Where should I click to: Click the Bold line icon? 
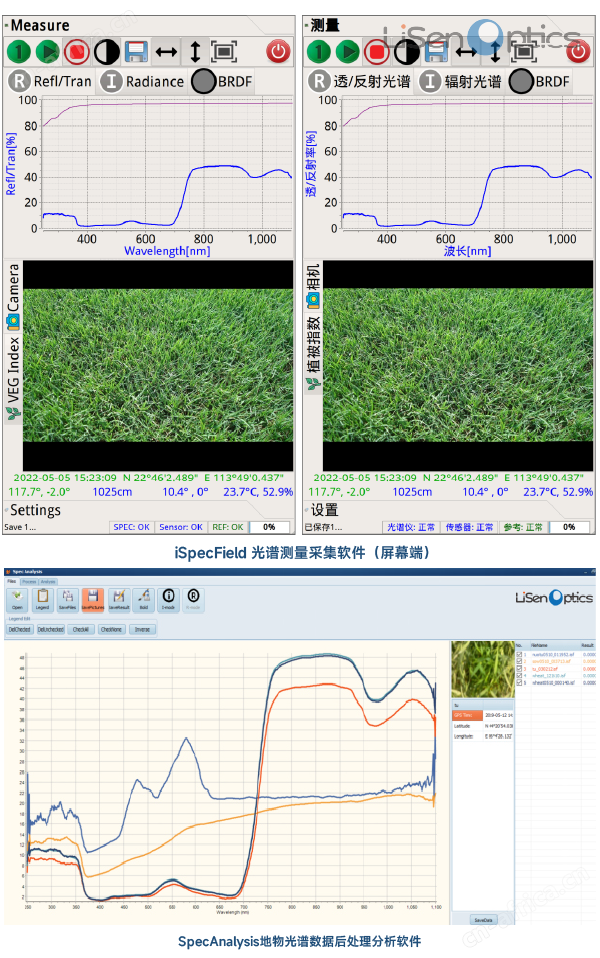tap(144, 599)
